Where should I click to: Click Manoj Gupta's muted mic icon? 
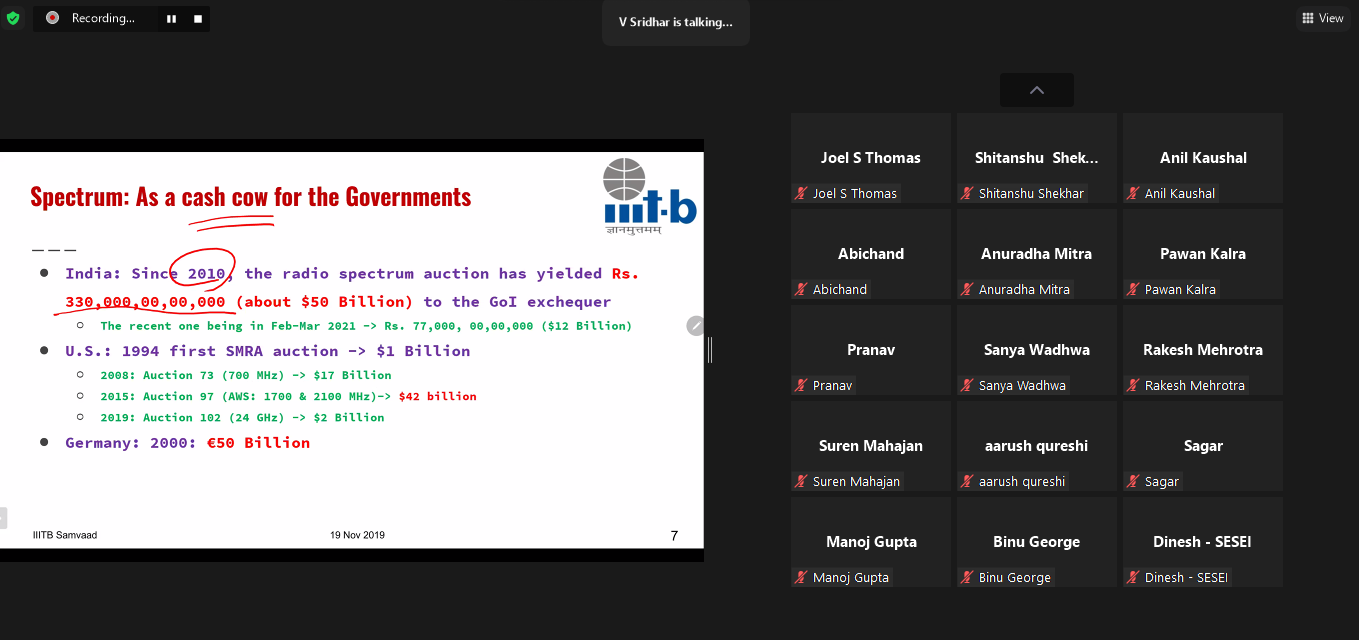pos(801,577)
